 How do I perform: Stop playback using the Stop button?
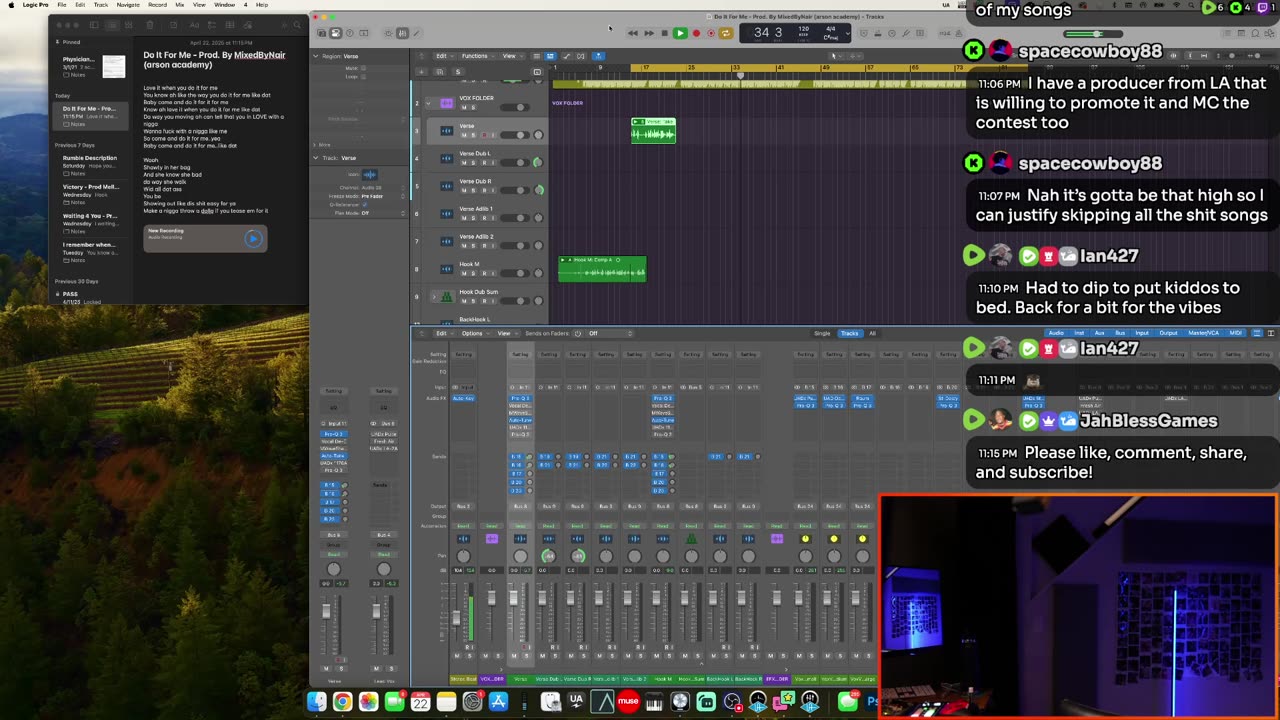[x=664, y=33]
